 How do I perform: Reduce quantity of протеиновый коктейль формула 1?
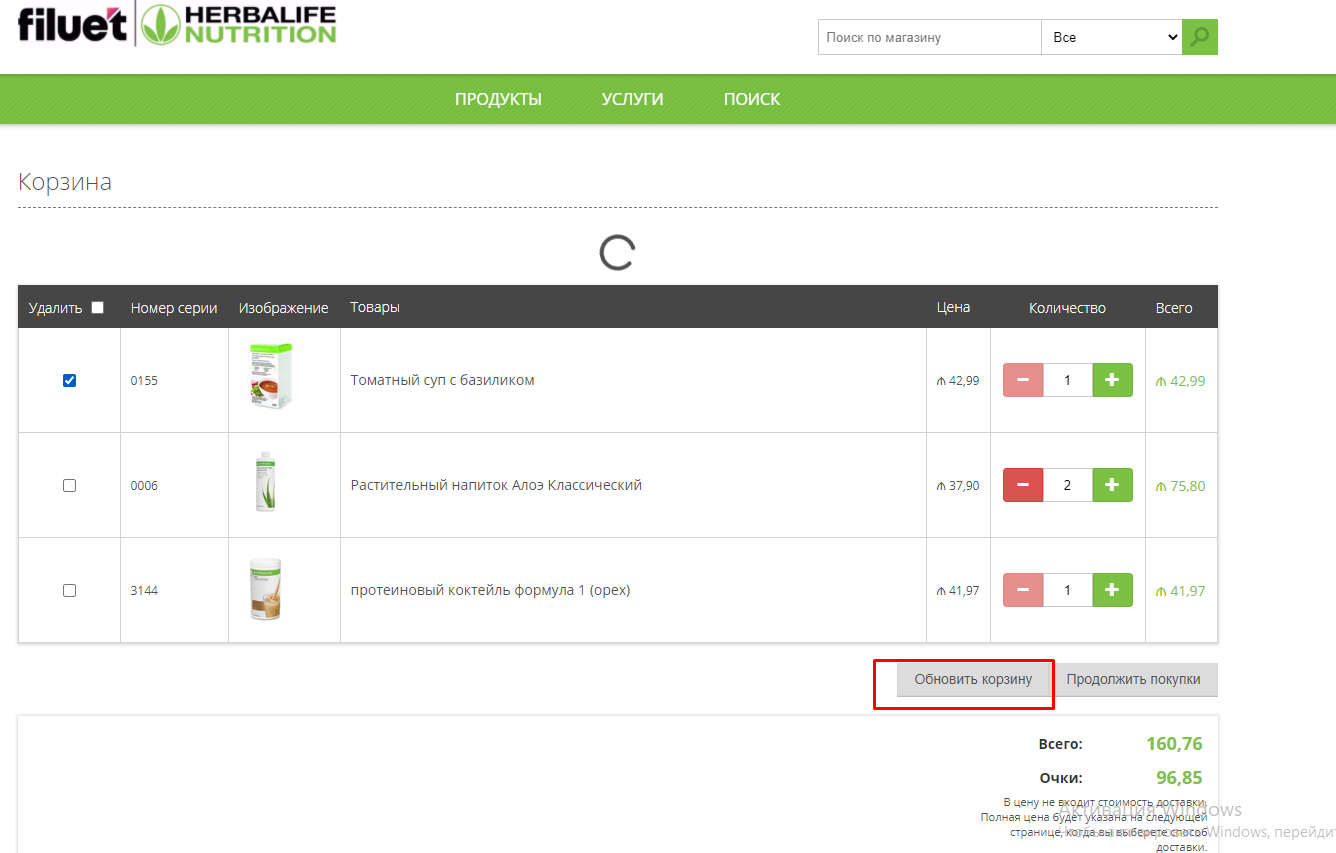1023,590
